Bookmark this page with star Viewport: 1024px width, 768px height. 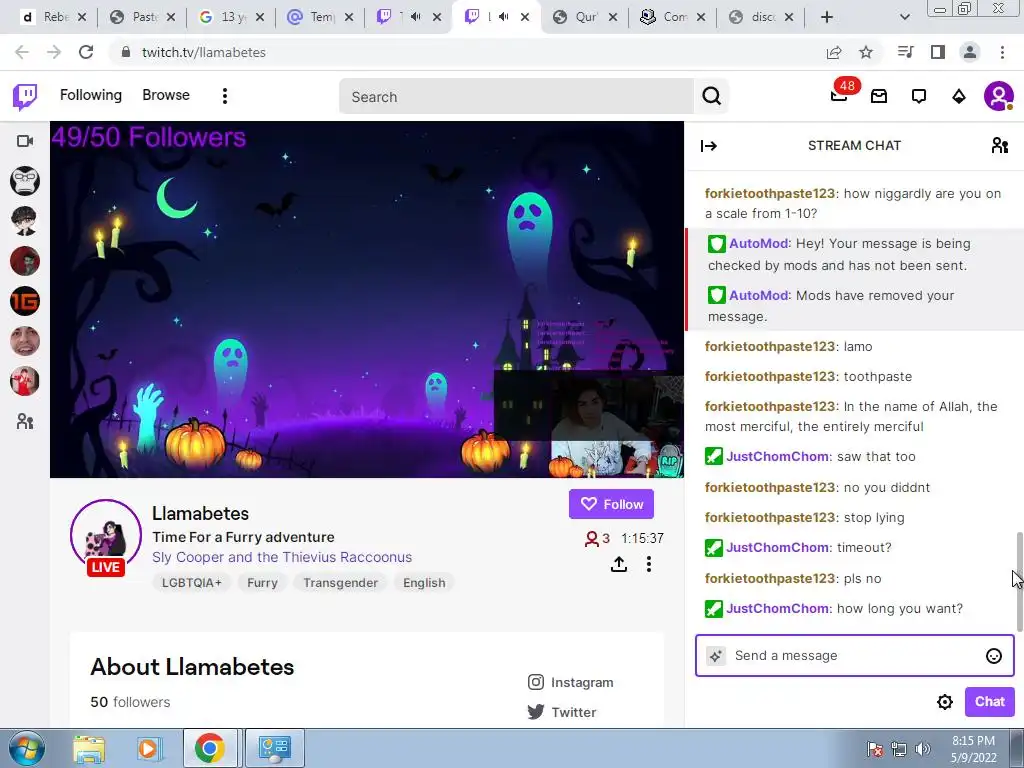866,52
